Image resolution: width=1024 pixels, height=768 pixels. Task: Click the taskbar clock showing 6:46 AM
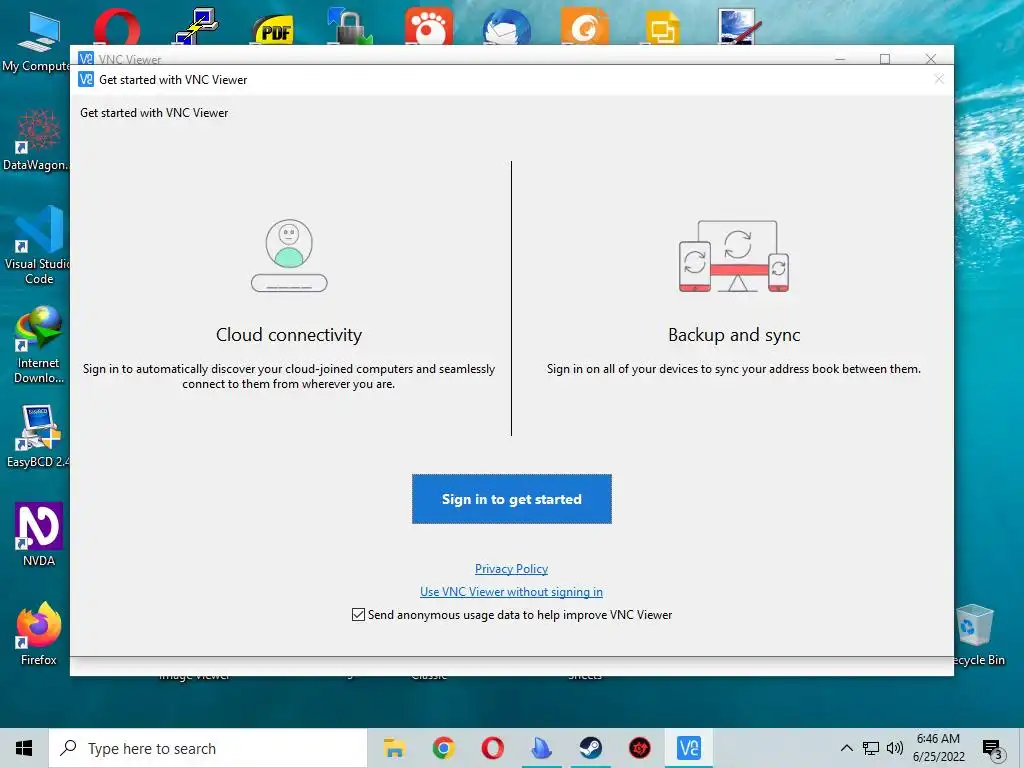[x=938, y=748]
